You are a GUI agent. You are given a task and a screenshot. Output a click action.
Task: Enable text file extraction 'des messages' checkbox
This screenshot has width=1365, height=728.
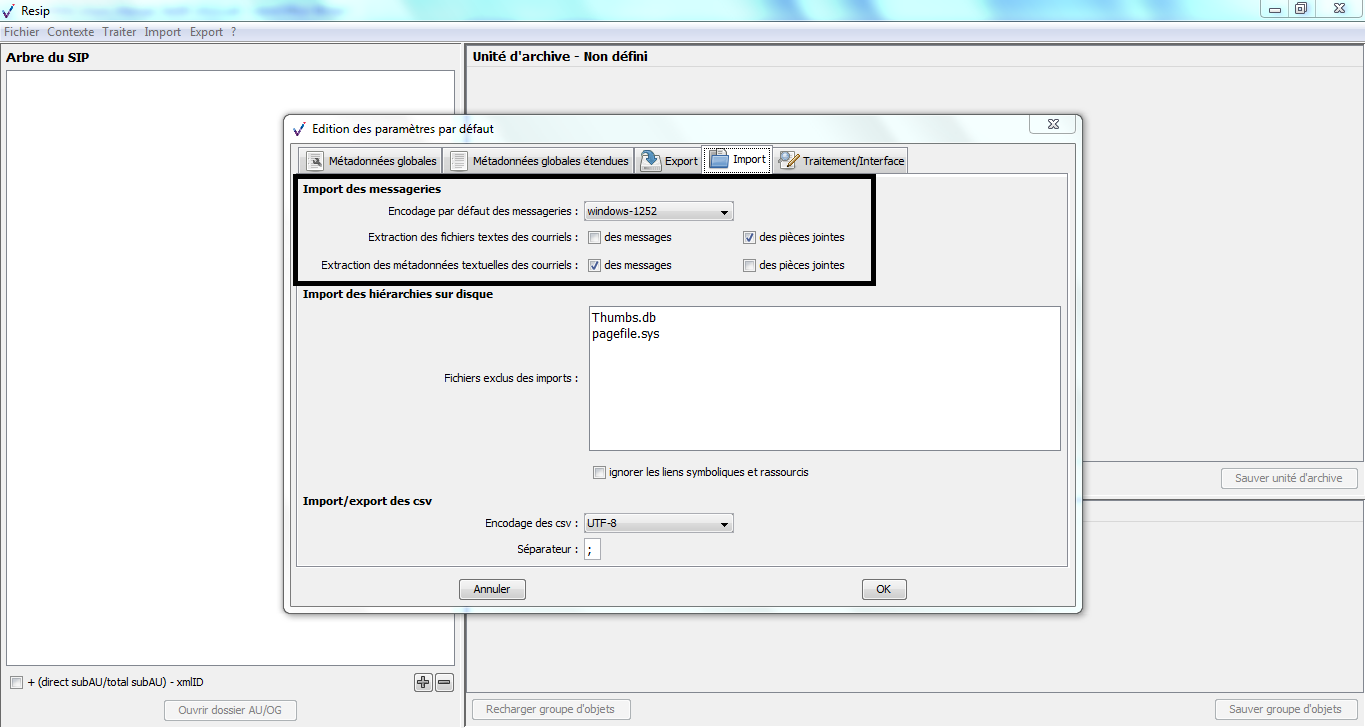pos(594,238)
